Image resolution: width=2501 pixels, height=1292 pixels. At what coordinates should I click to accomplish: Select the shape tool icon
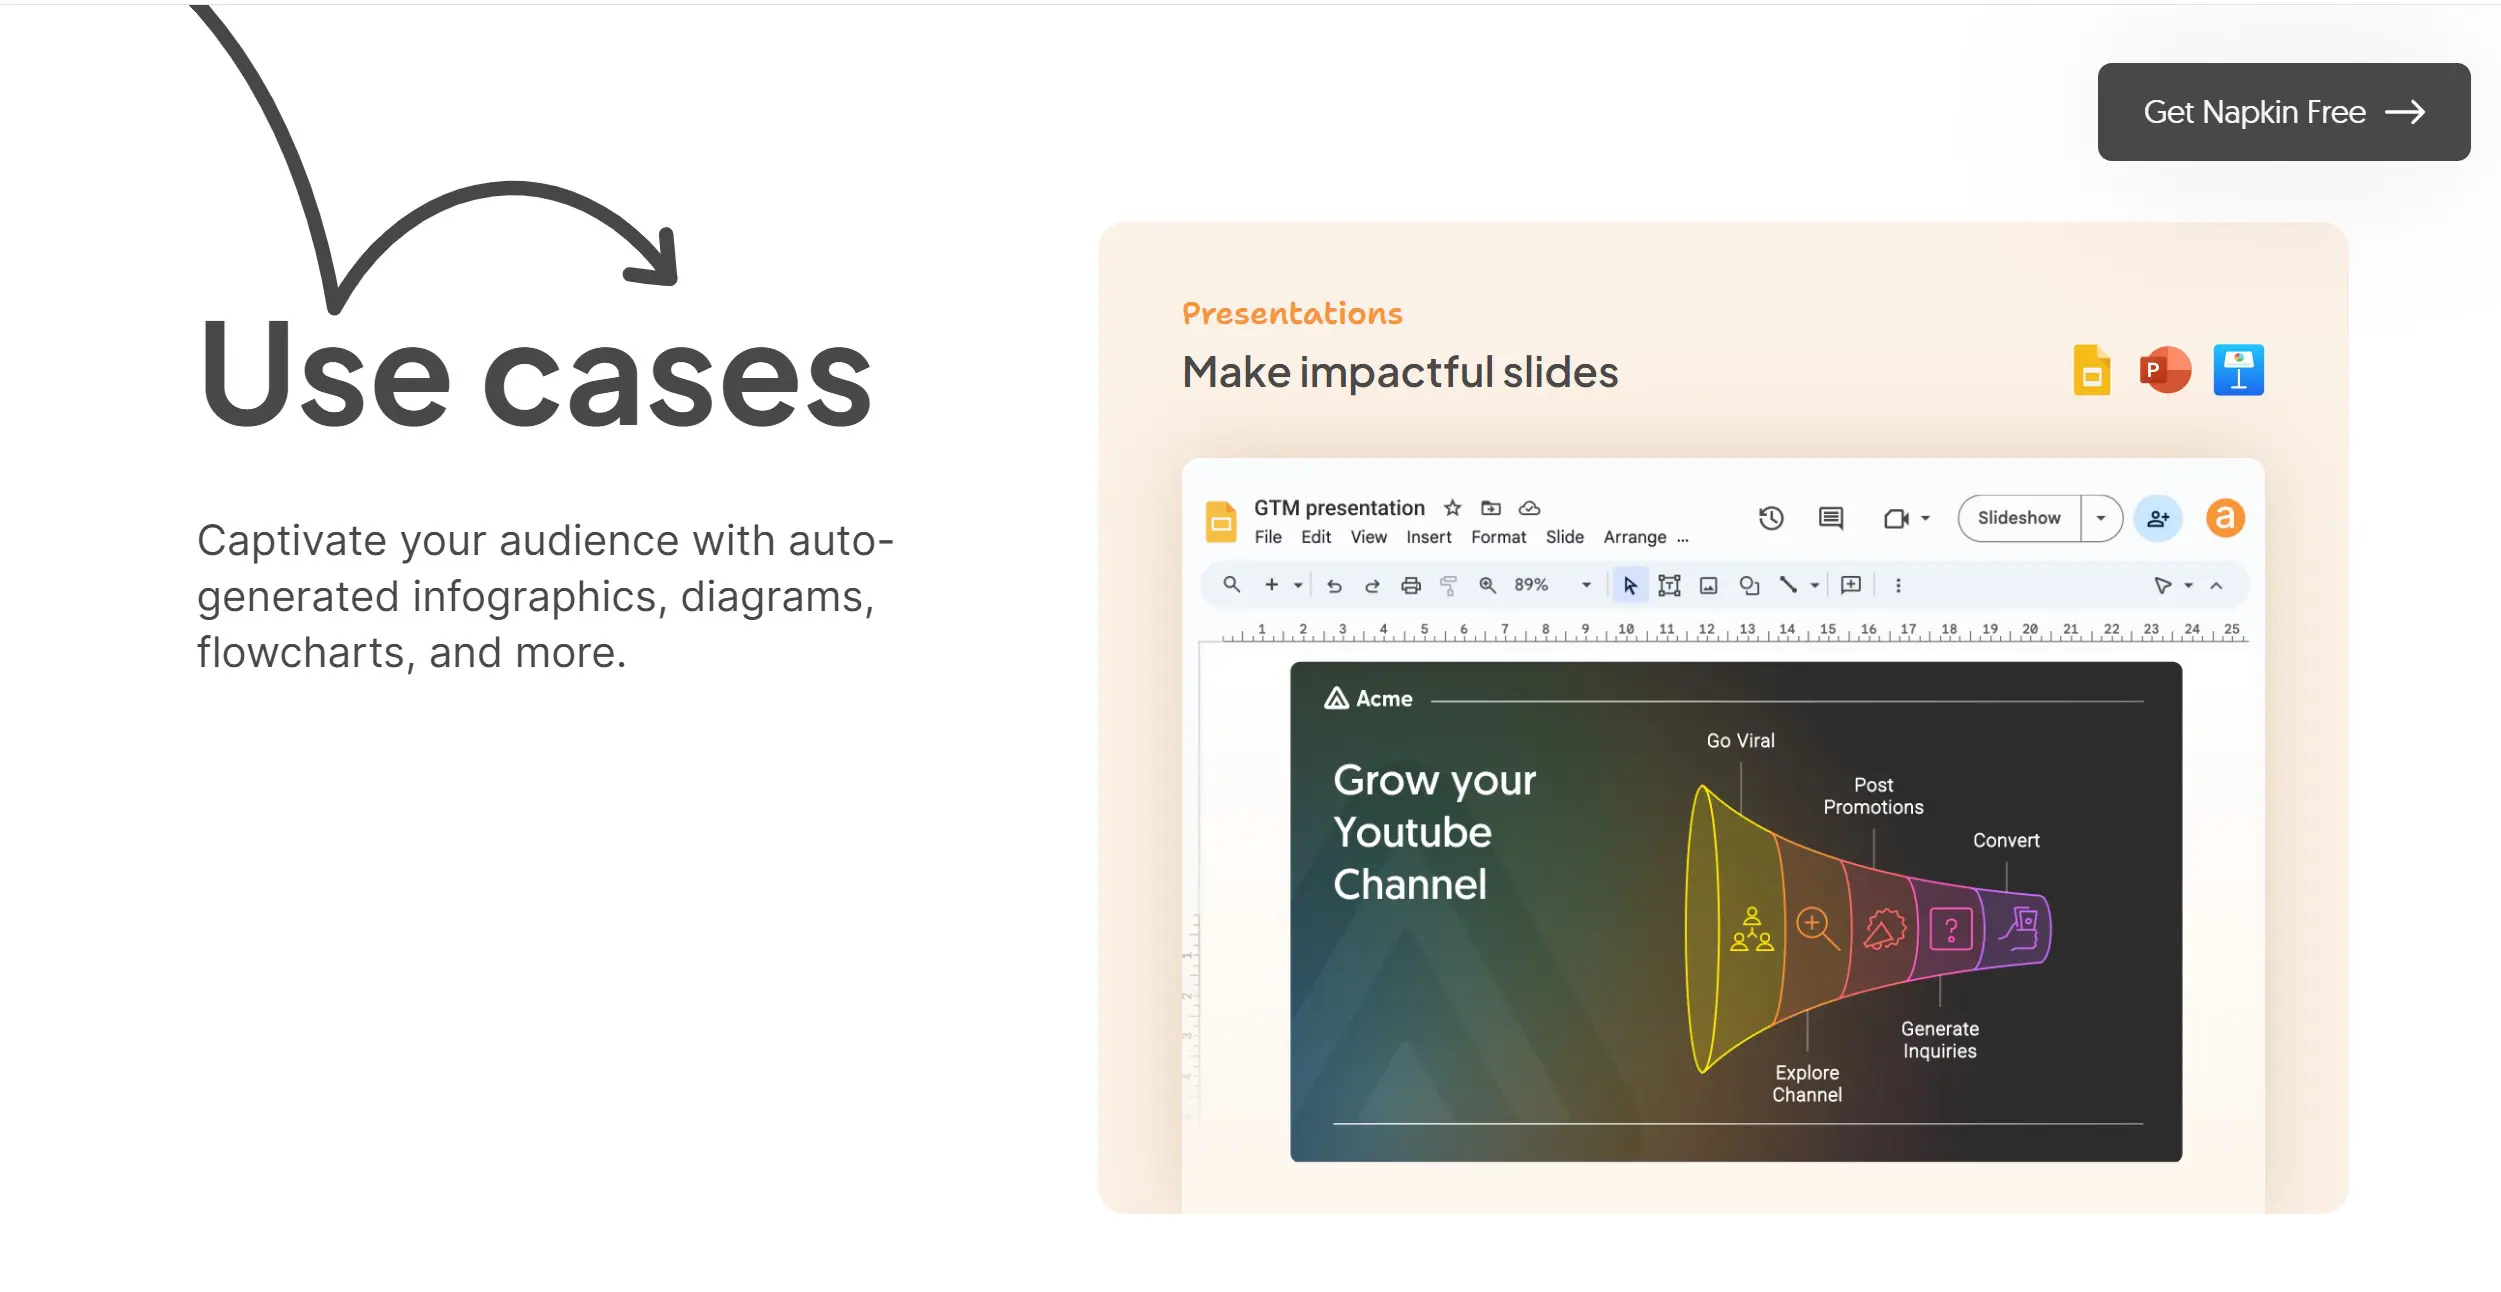point(1749,586)
